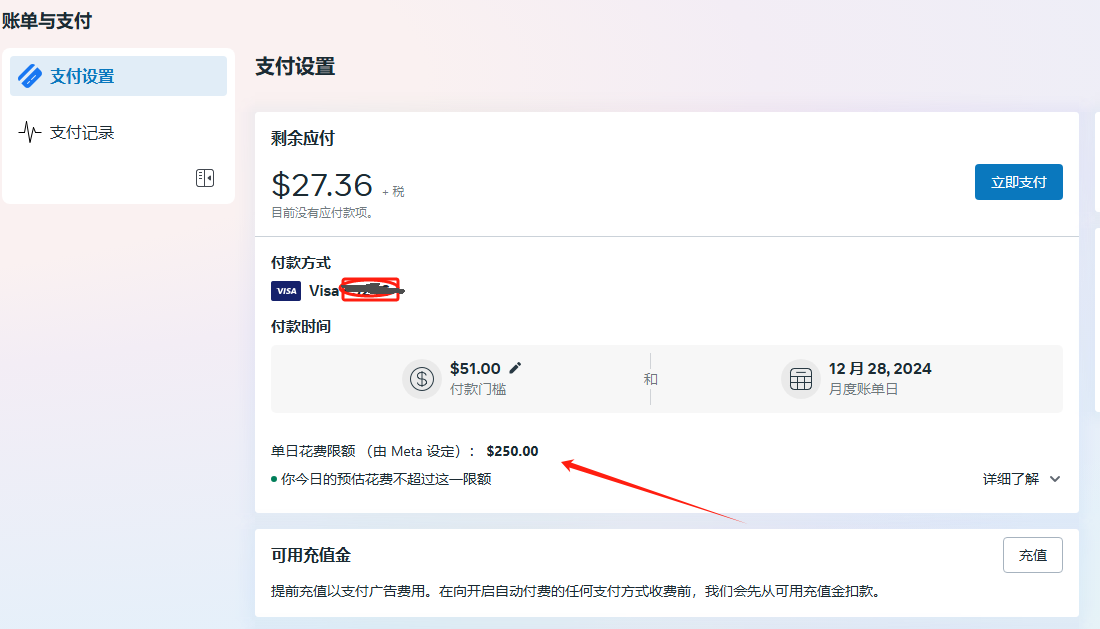Click the dollar-sign payment threshold icon

[422, 379]
